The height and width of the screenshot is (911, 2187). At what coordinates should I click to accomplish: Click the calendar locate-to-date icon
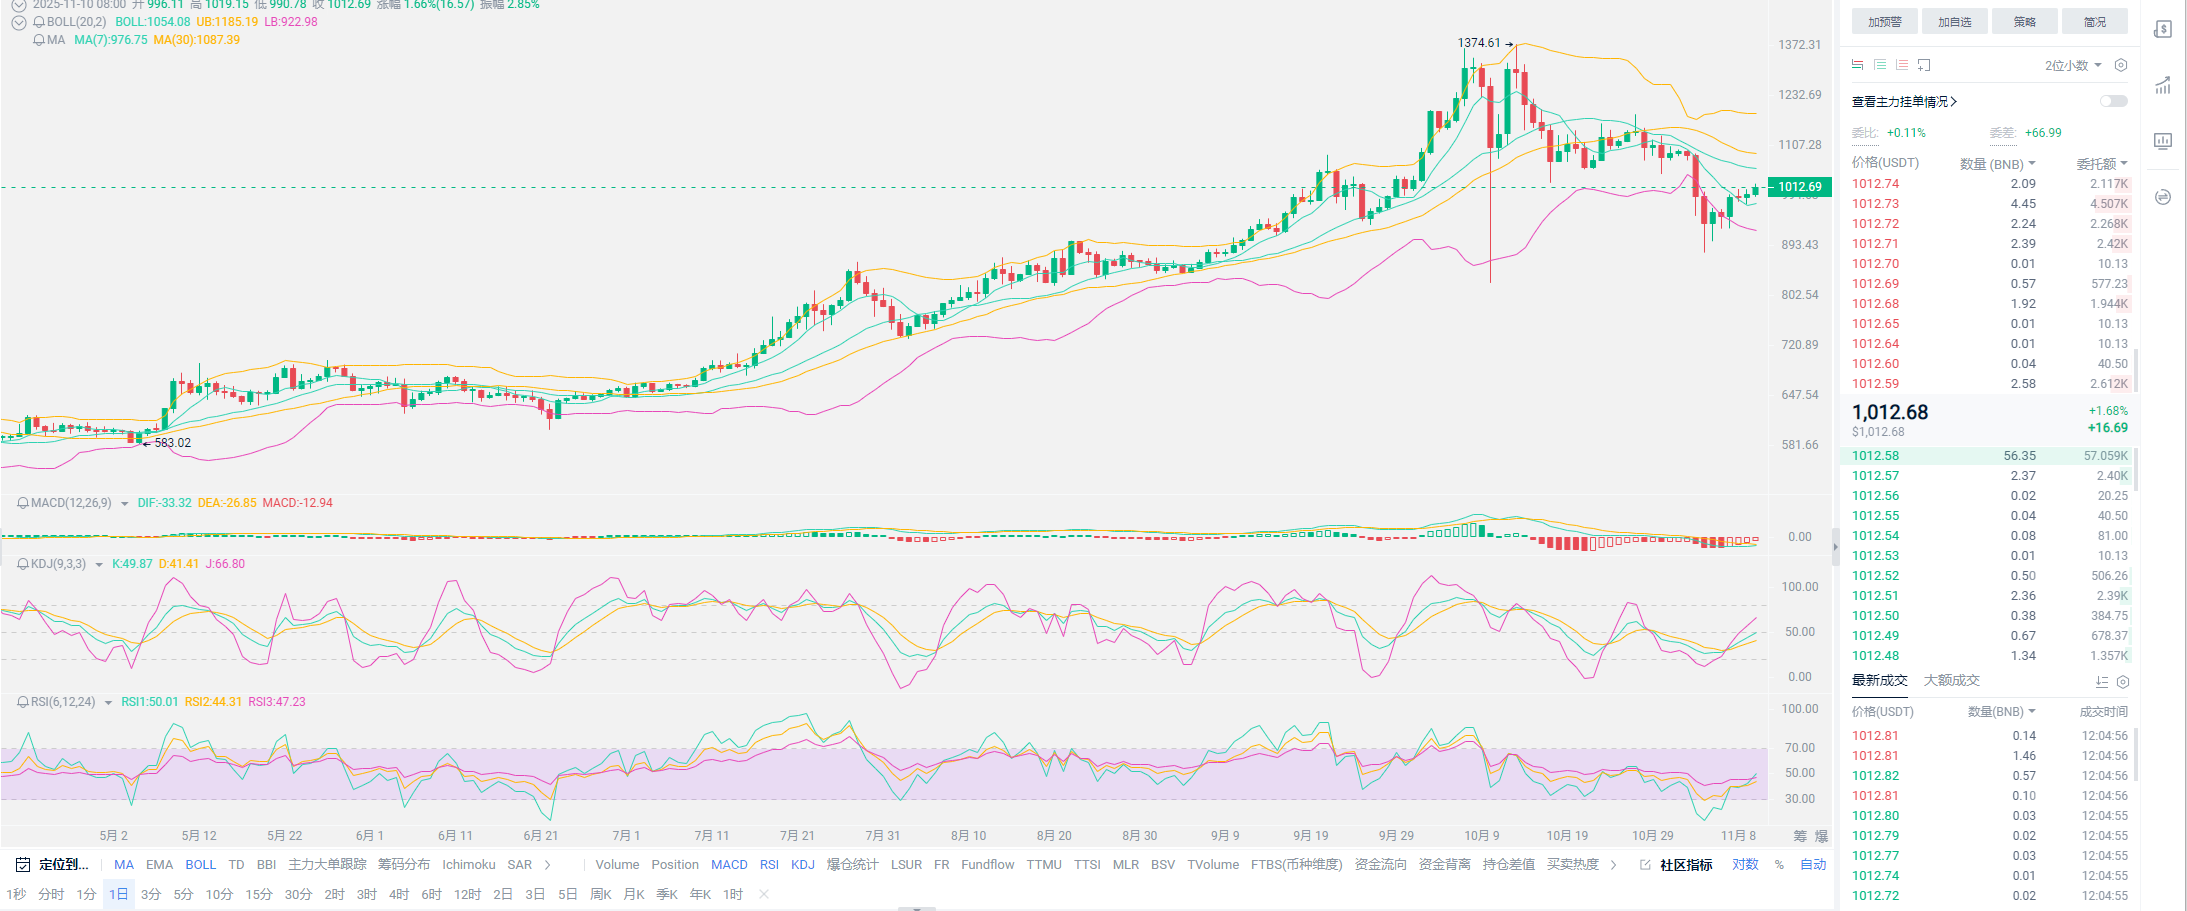(x=22, y=864)
